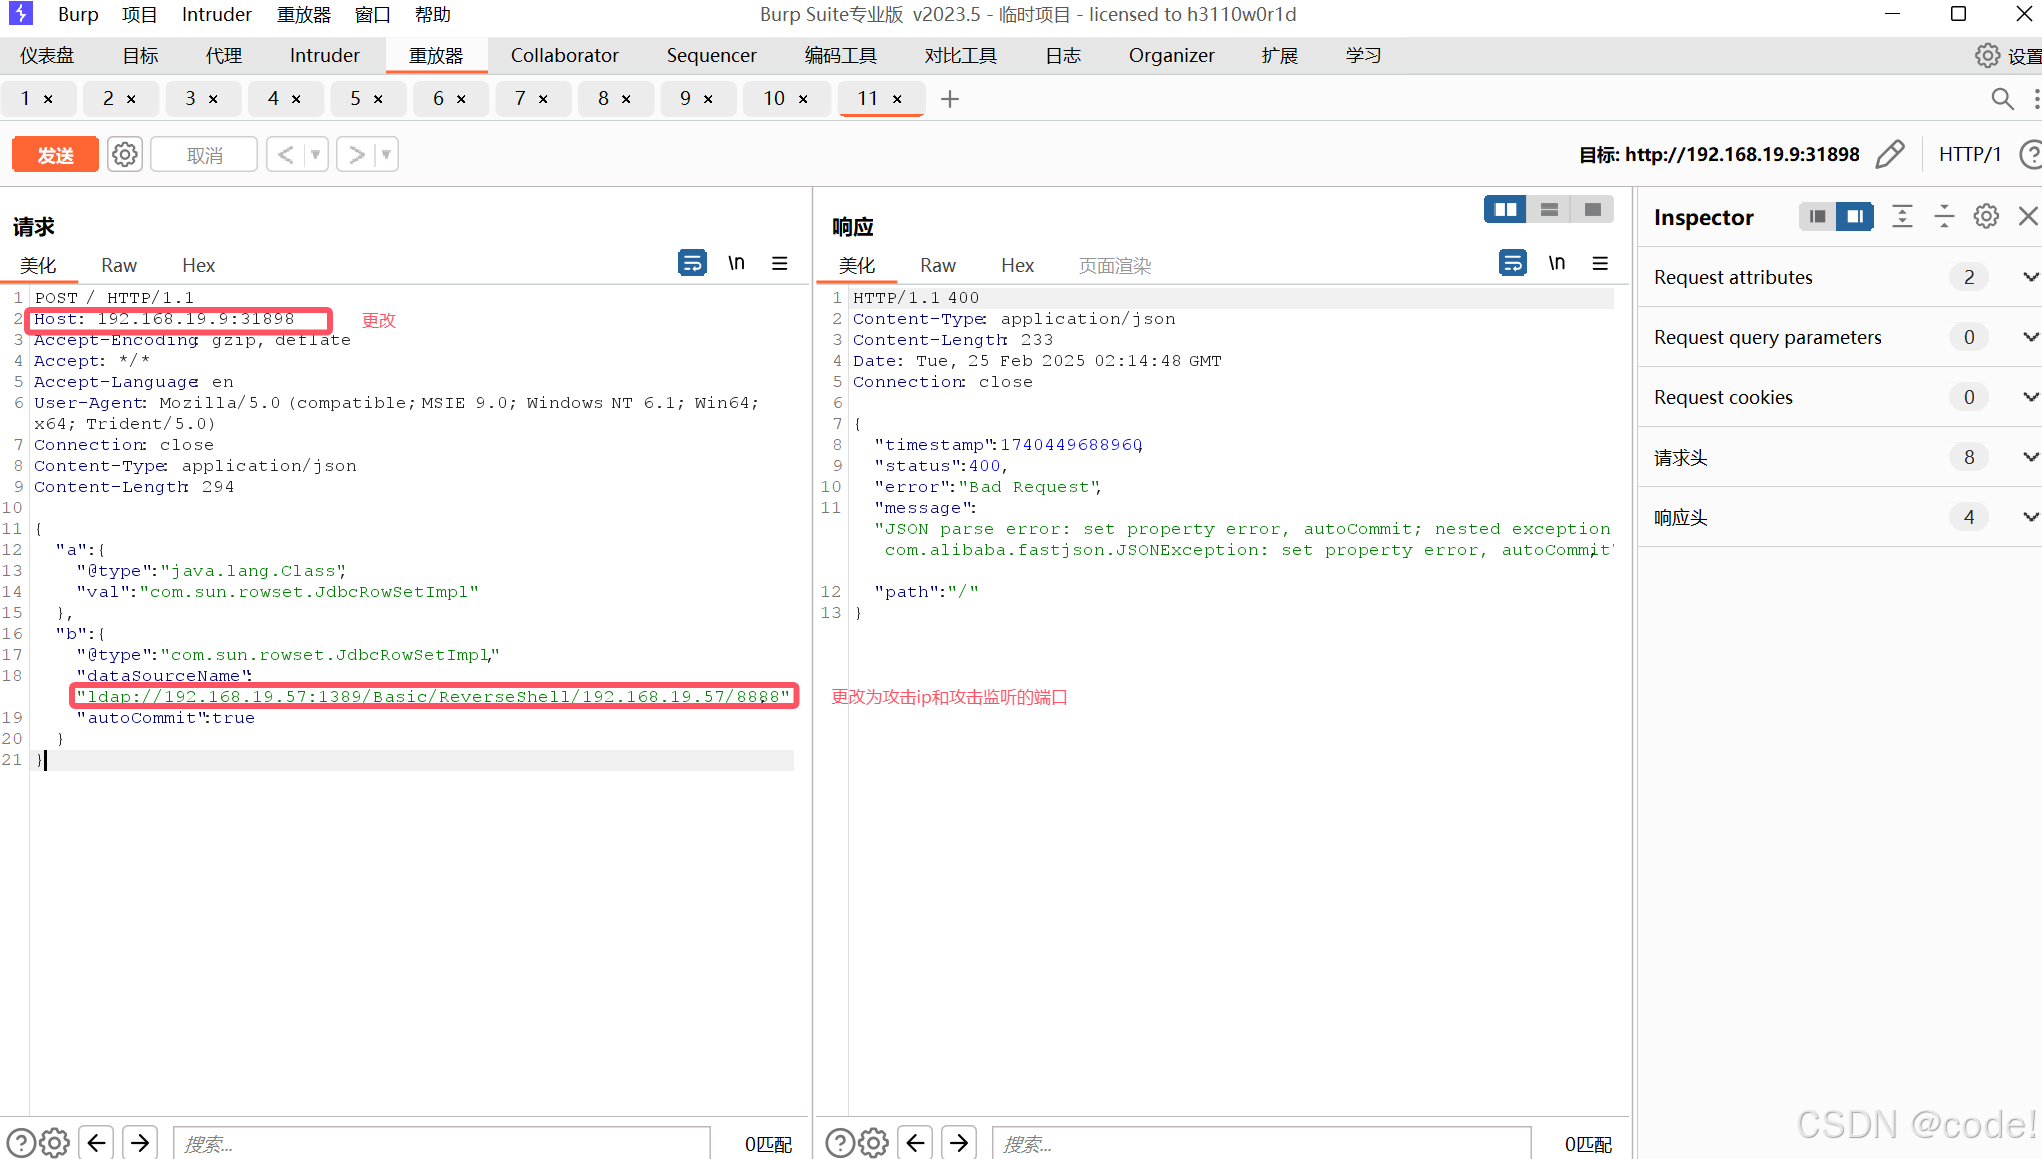2042x1159 pixels.
Task: Click the response search input field
Action: (1262, 1143)
